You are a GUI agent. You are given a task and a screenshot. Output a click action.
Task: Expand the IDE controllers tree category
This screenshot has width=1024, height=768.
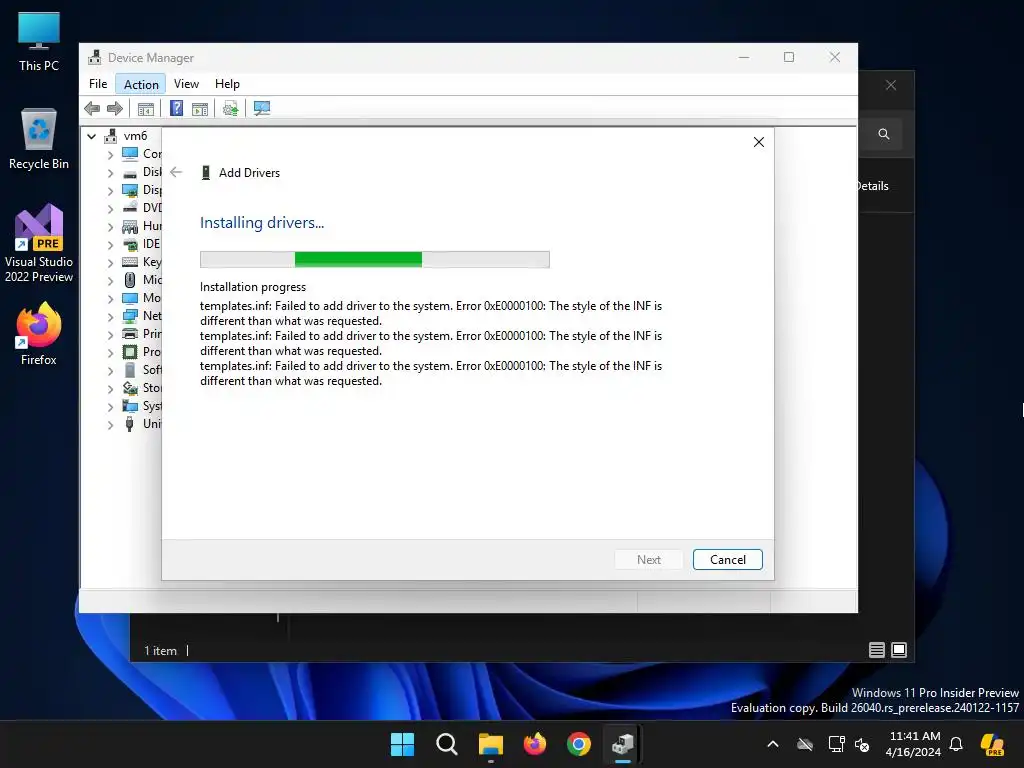coord(110,244)
